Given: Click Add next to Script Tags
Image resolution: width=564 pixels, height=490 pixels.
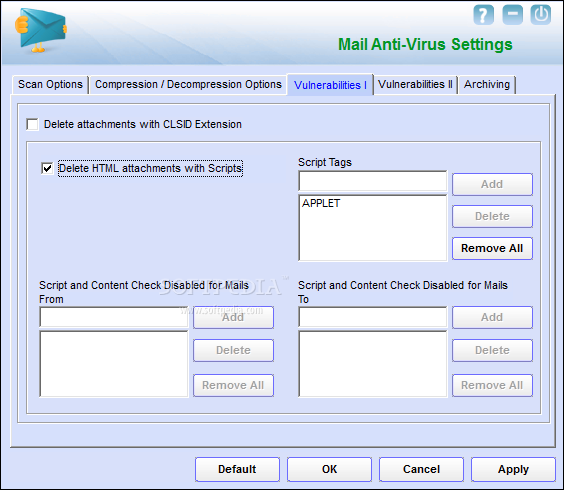Looking at the screenshot, I should pyautogui.click(x=492, y=184).
